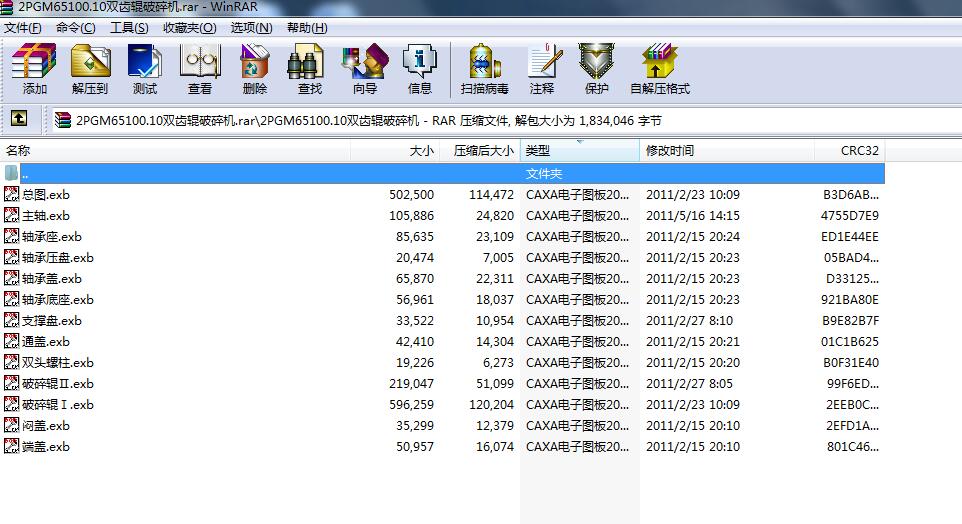Screen dimensions: 962x524
Task: Sort by the 压缩后大小 column header
Action: 480,150
